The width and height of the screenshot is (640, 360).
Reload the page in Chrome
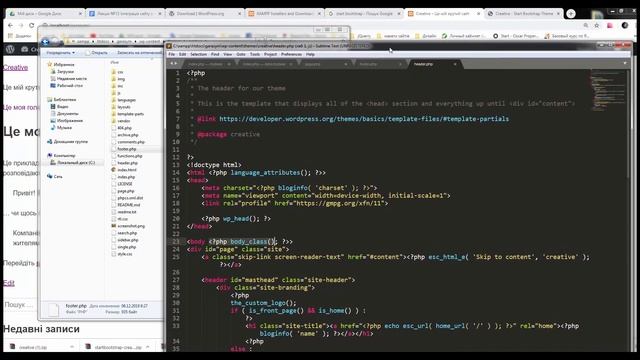31,25
